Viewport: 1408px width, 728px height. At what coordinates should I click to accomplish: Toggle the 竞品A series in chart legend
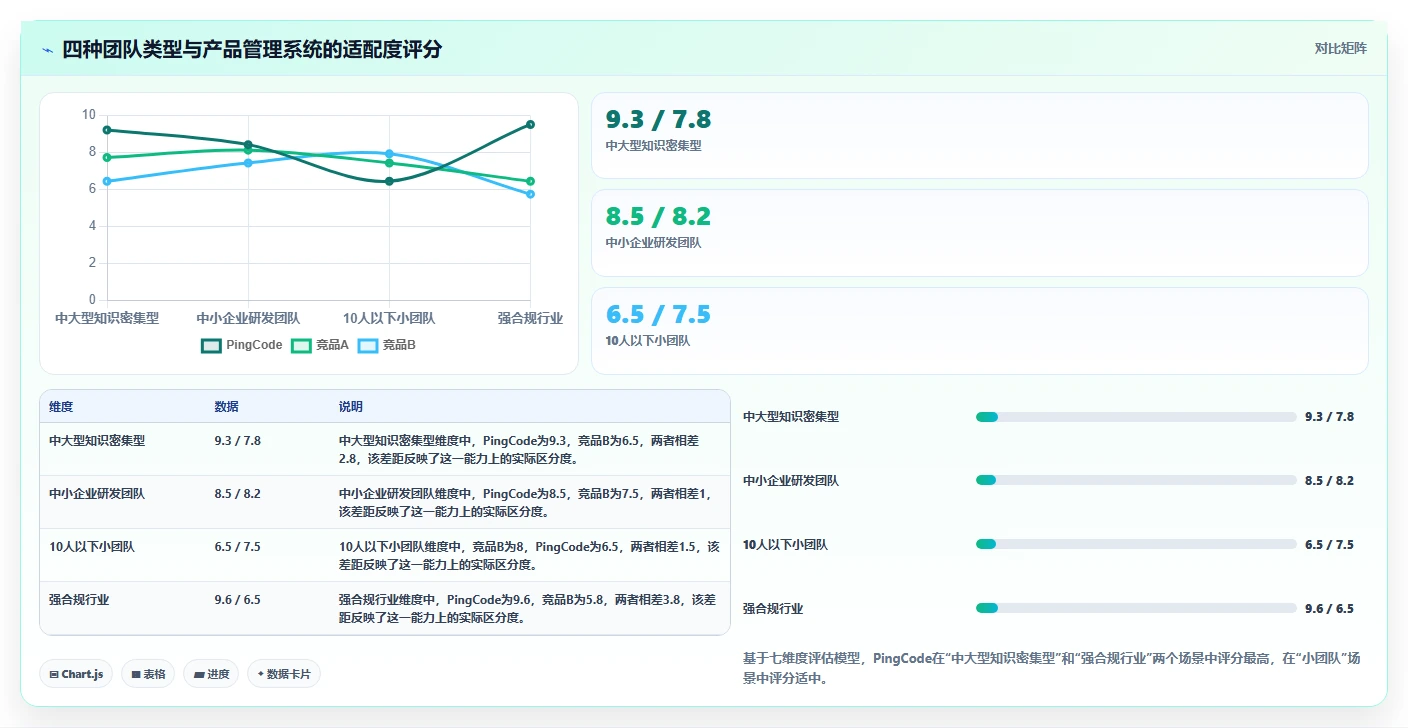tap(320, 345)
